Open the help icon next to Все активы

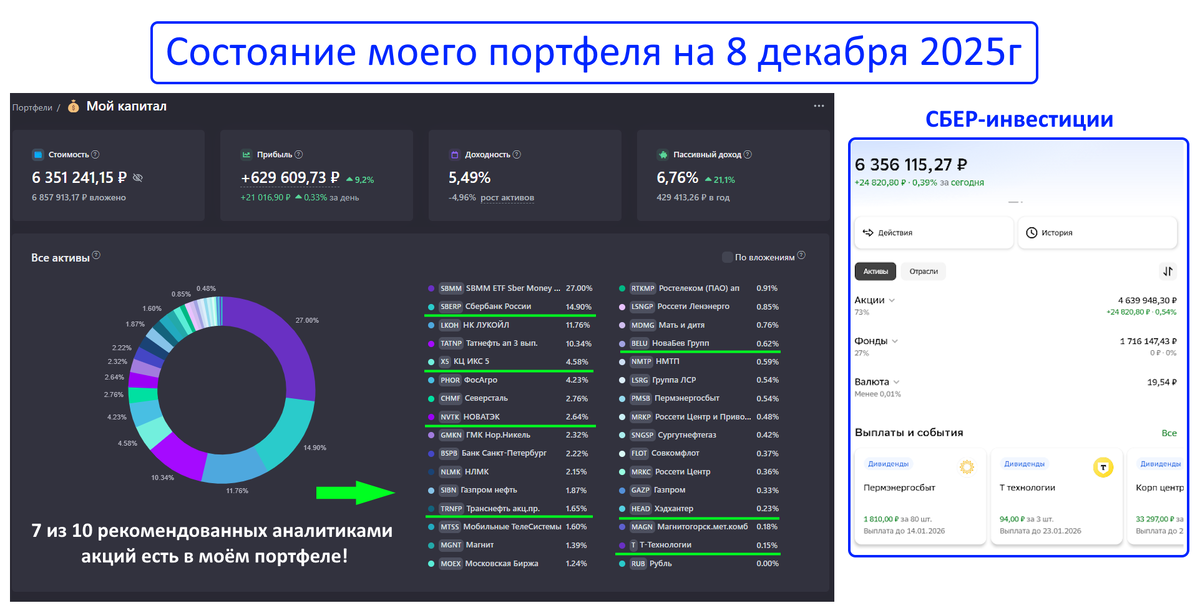click(96, 257)
